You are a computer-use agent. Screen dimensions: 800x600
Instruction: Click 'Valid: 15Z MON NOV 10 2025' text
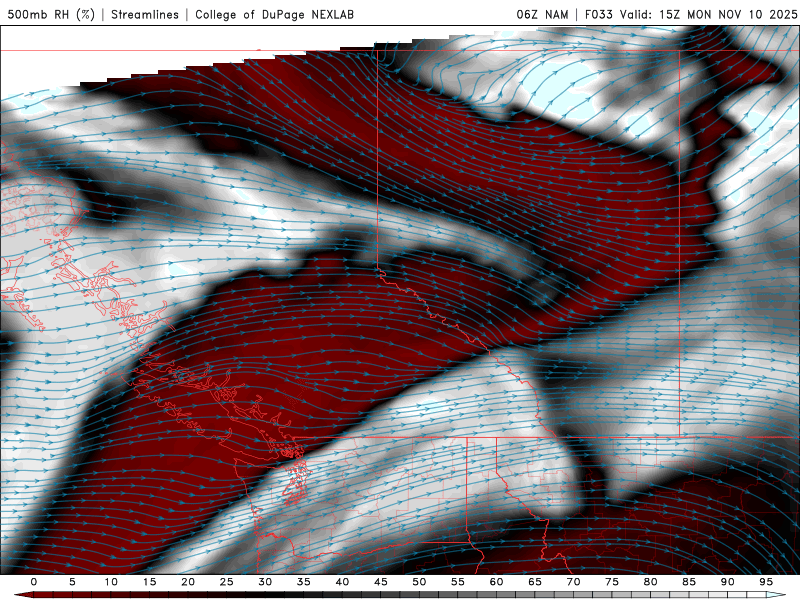[709, 14]
